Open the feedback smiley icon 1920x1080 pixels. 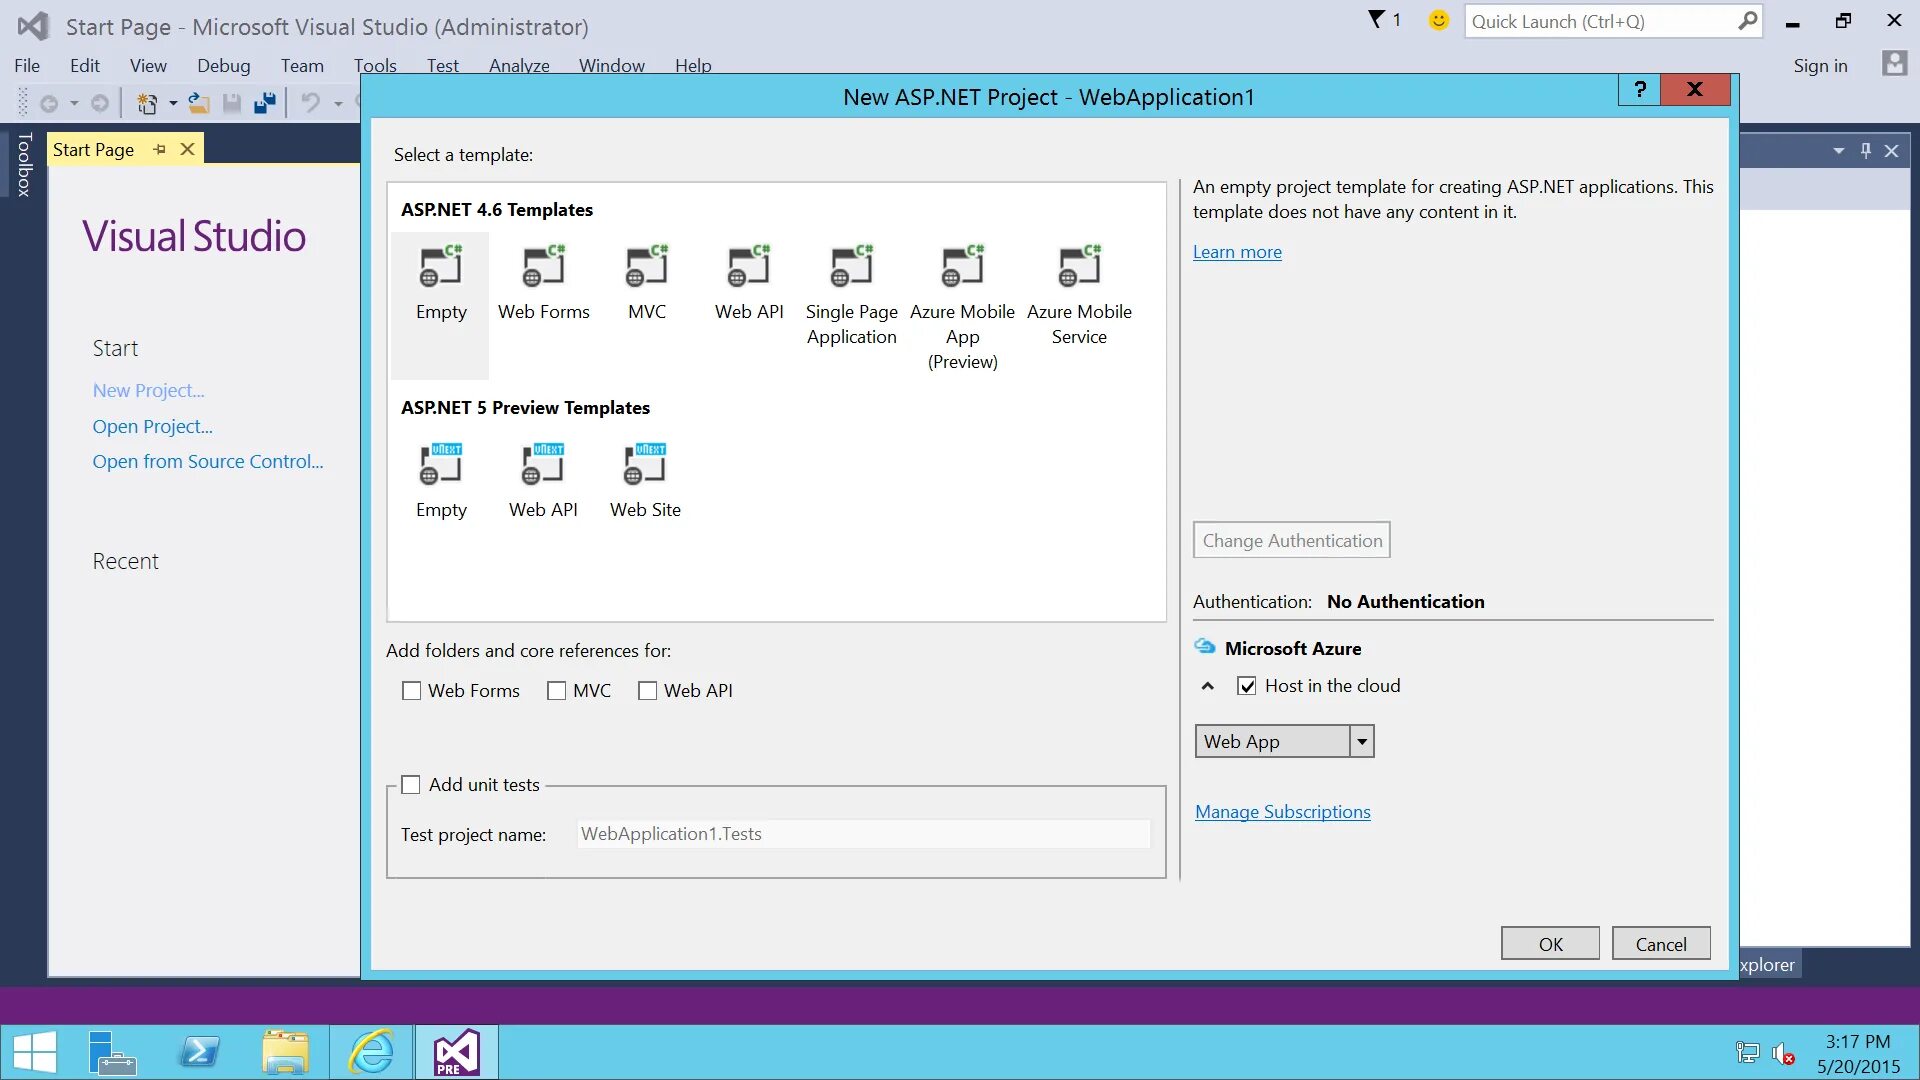(1438, 20)
